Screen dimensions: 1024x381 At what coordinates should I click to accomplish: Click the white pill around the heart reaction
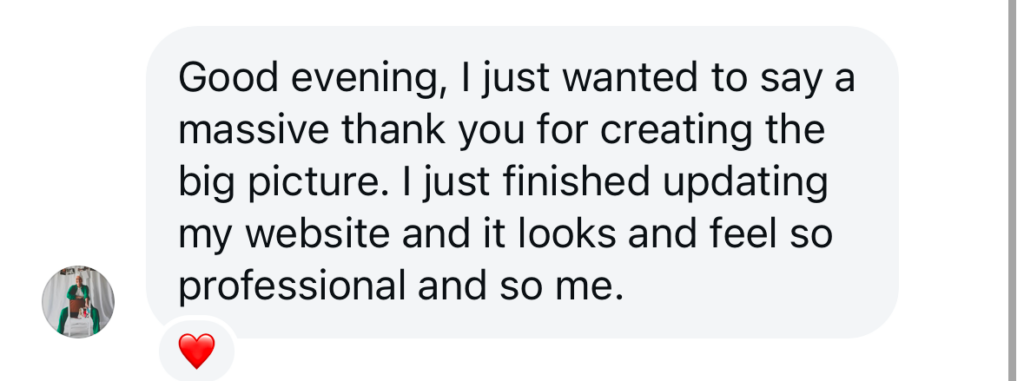coord(197,350)
